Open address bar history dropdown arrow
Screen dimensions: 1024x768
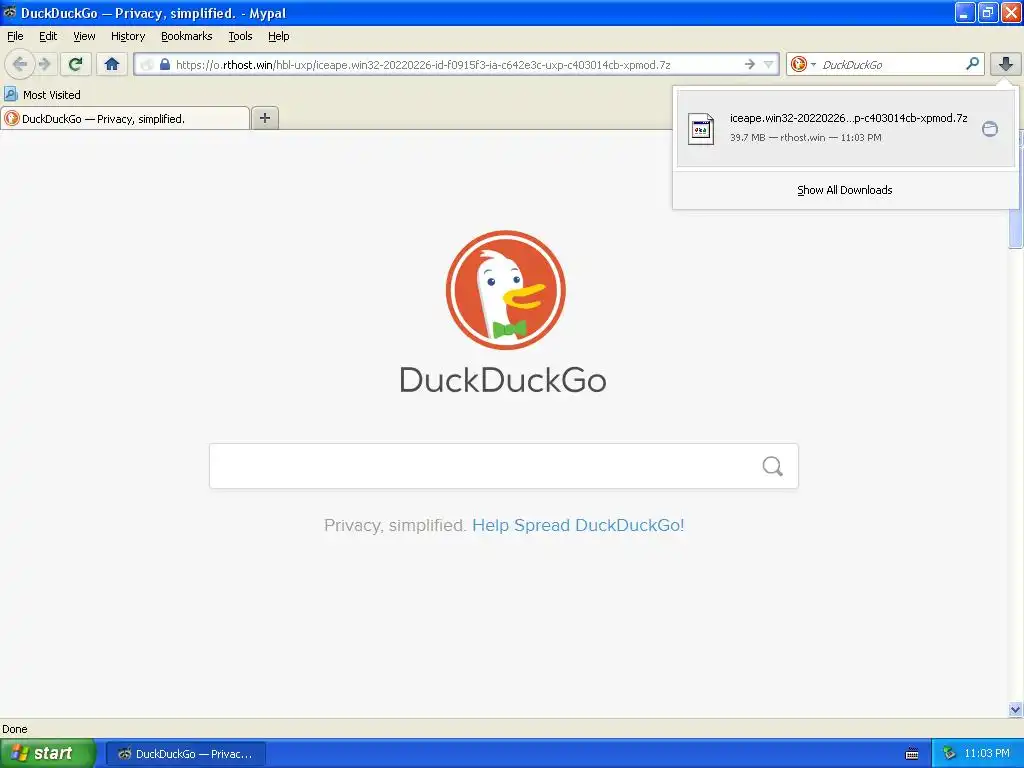click(769, 64)
